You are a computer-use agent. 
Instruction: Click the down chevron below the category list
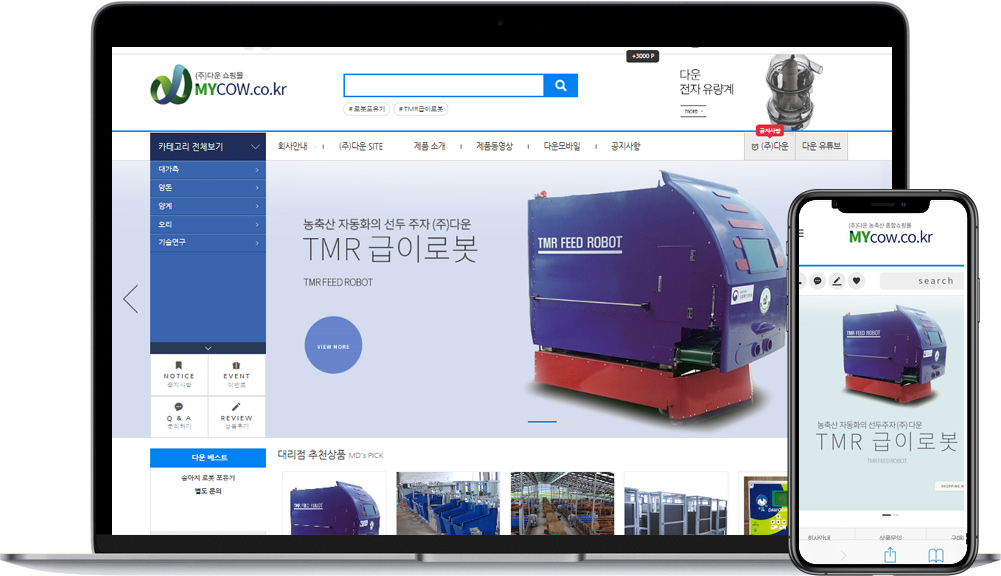[208, 348]
